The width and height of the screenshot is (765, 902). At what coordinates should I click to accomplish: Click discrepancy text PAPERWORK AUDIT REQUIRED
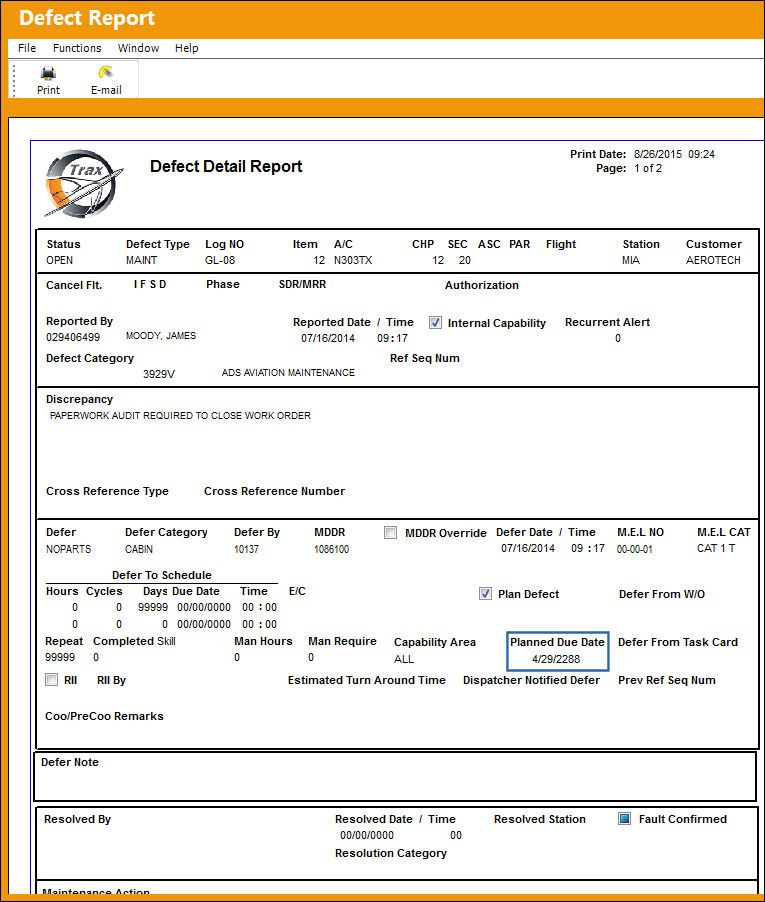[x=180, y=415]
